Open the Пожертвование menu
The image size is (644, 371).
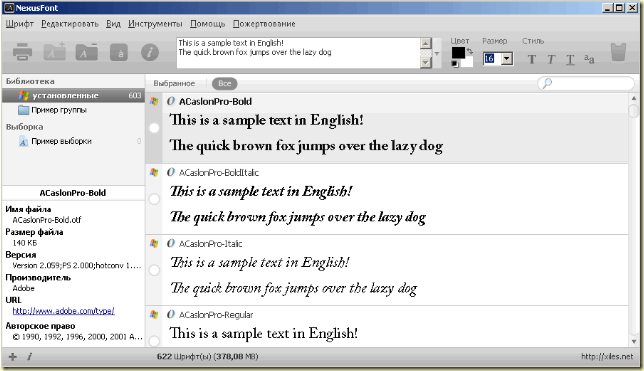[x=264, y=24]
